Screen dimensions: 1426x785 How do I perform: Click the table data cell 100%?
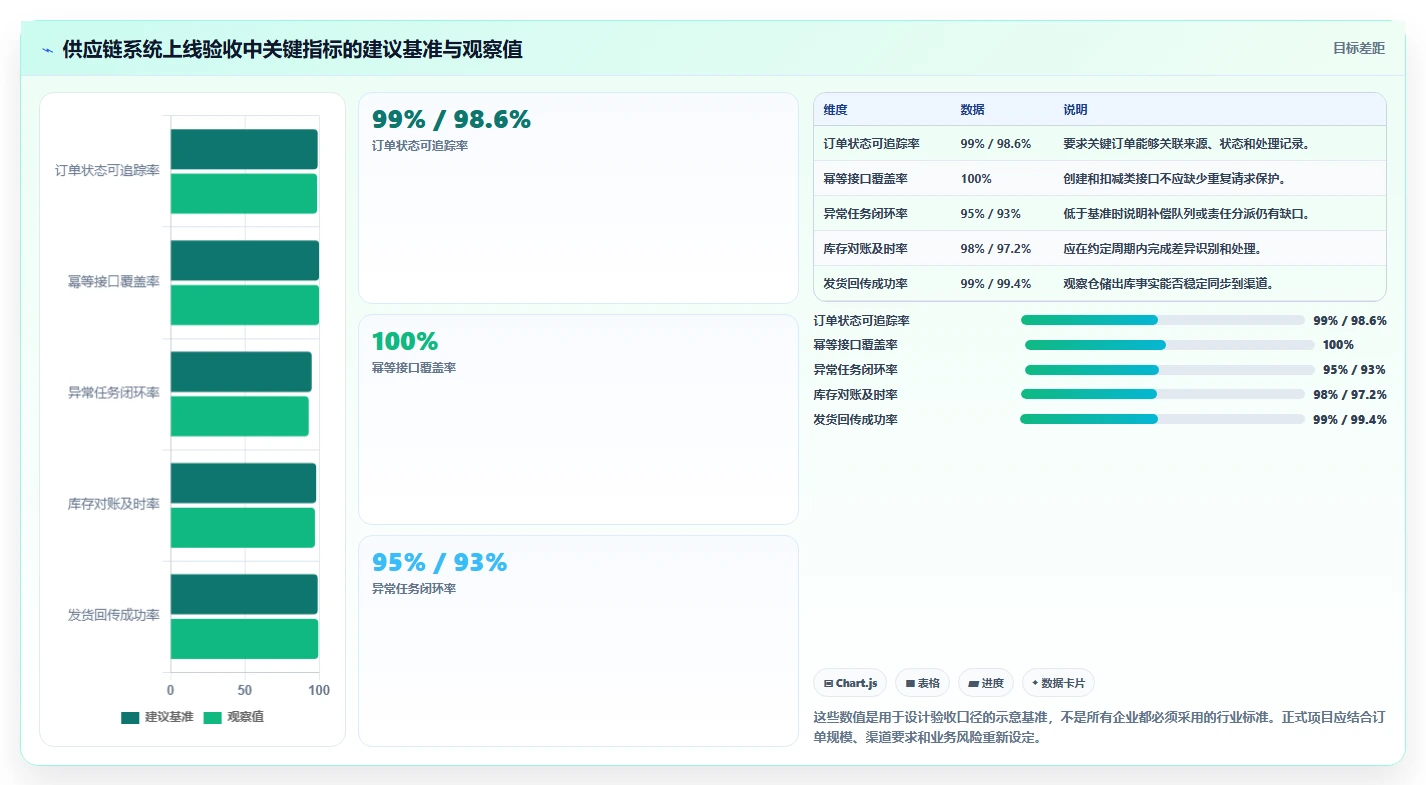pyautogui.click(x=976, y=179)
